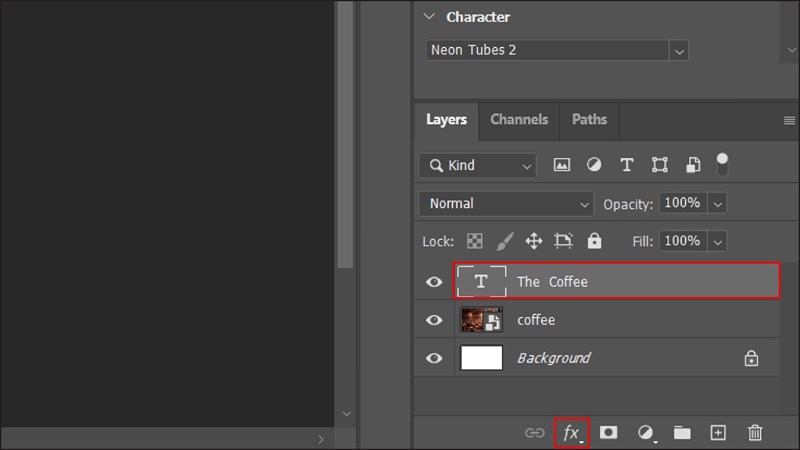Click the Neon Tubes 2 font field
Screen dimensions: 800x450
click(547, 50)
